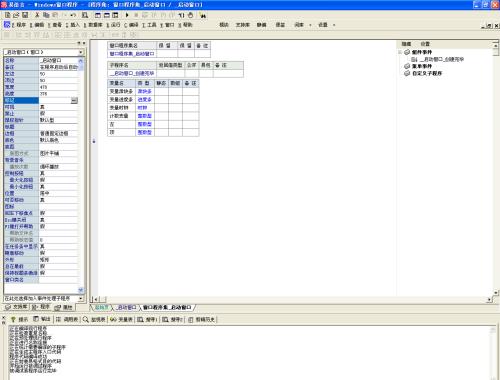Select _启动窗口_创建完毕 in the right tree
Viewport: 500px width, 380px height.
[442, 59]
